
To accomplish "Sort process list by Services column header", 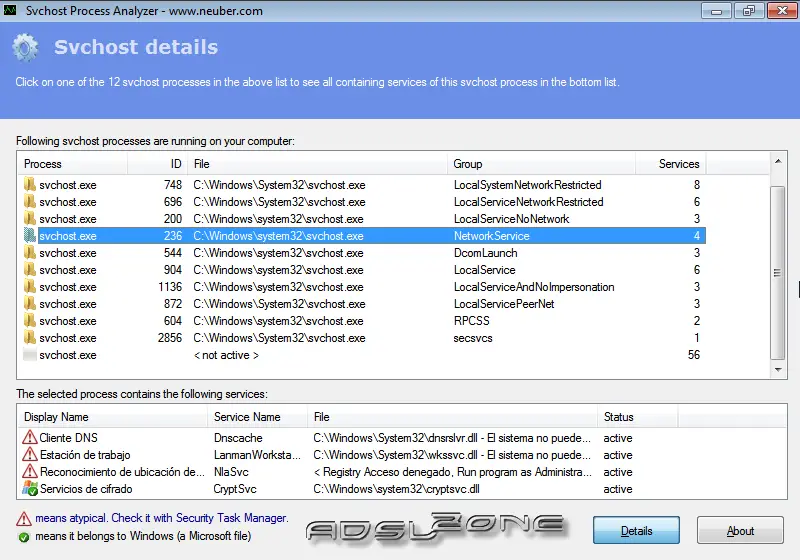I will coord(670,164).
